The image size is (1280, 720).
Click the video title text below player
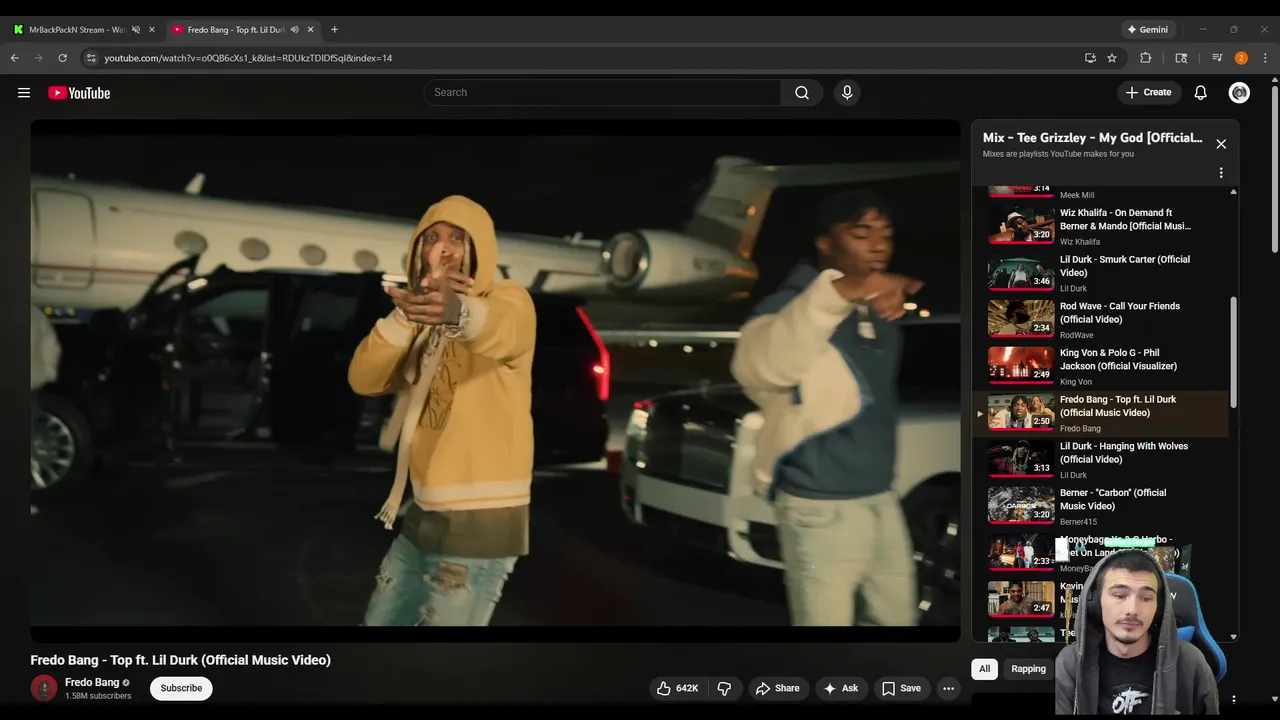tap(180, 660)
